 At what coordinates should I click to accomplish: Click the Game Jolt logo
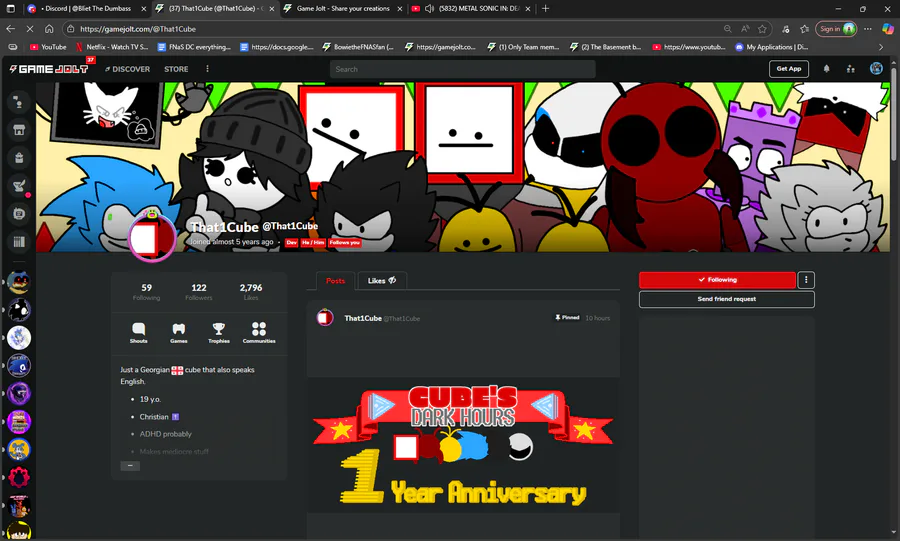(x=49, y=69)
